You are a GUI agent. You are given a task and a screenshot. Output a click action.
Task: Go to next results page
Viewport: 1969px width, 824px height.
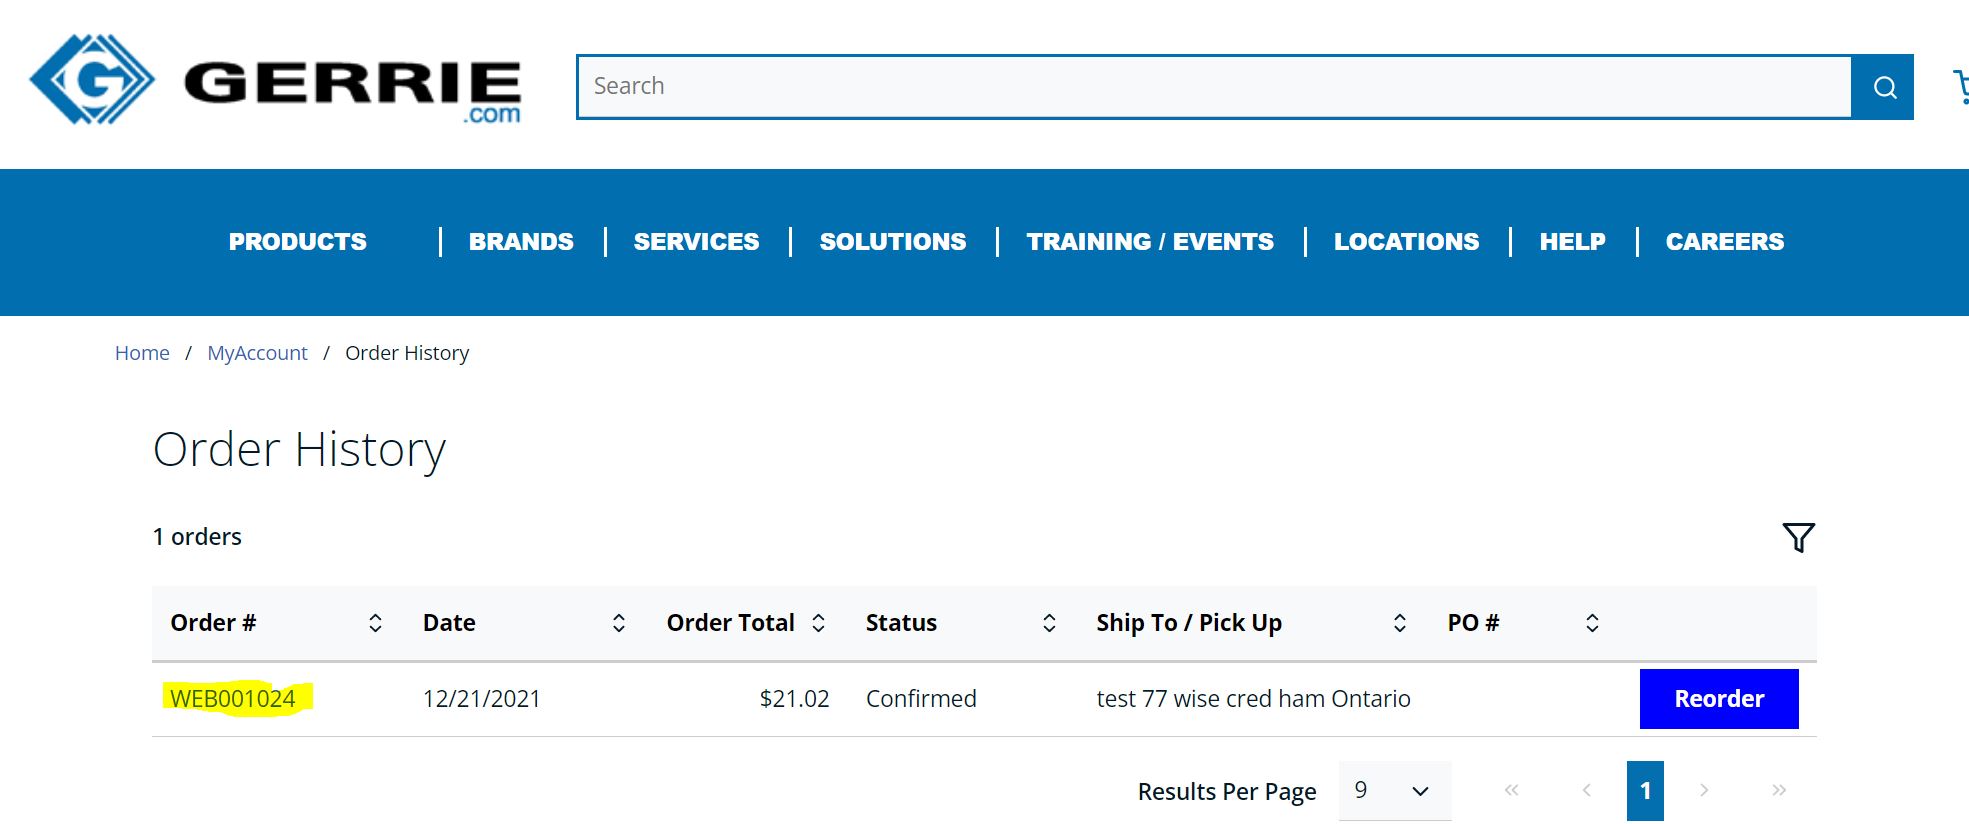(x=1704, y=790)
